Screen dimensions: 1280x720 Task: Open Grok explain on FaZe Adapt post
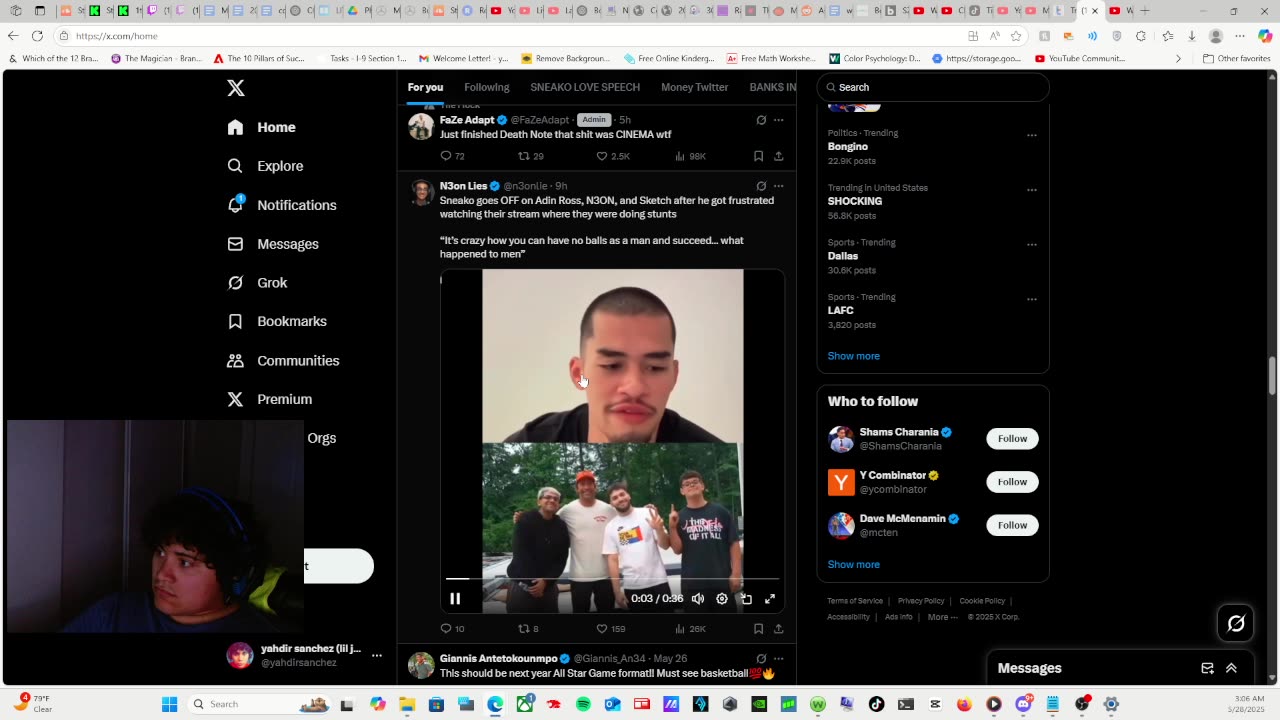click(761, 120)
